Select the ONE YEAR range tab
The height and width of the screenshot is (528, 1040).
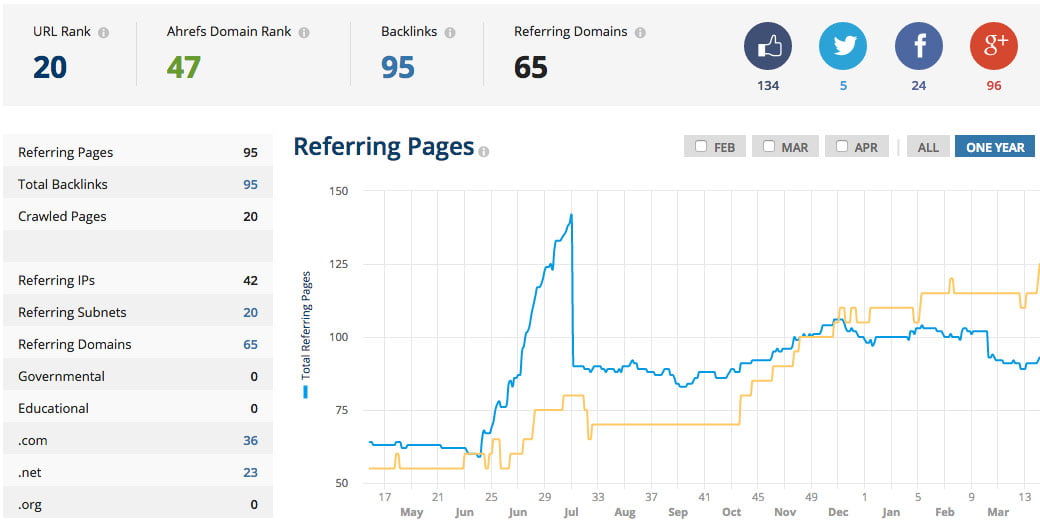[x=995, y=147]
